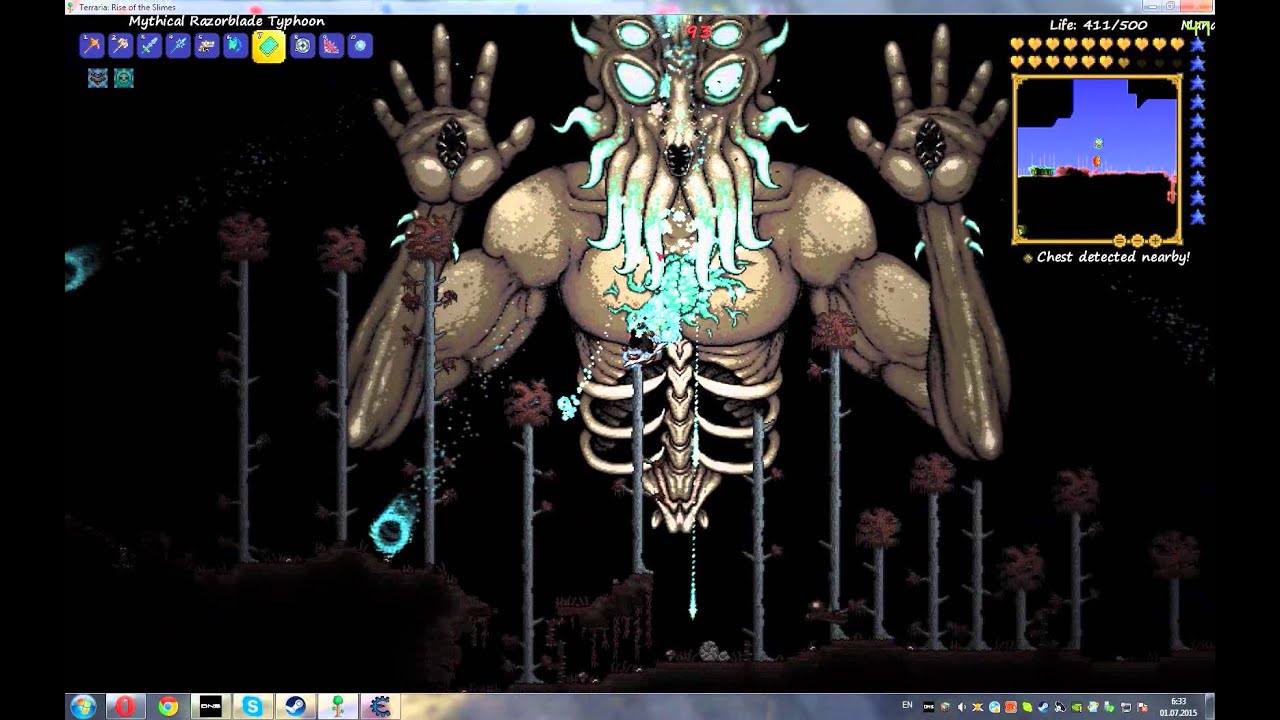Attack Moon Lord's right hand eye

click(930, 145)
